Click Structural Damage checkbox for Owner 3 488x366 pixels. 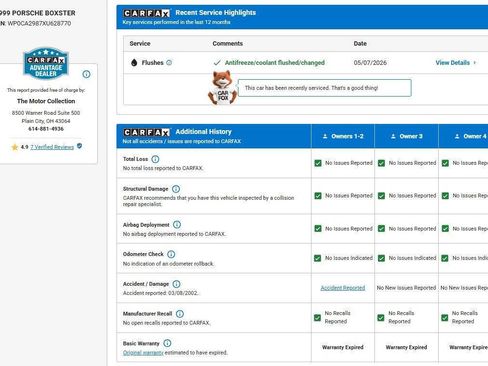tap(381, 196)
